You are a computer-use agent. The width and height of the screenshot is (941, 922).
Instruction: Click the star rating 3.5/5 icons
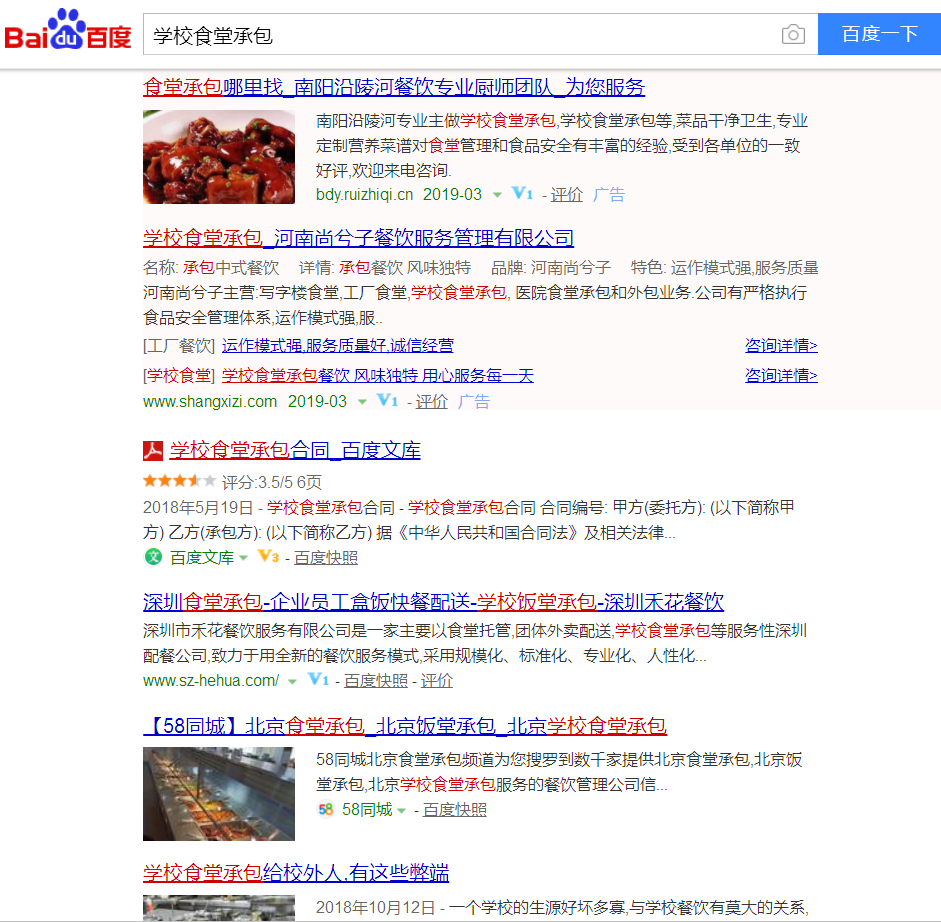click(x=179, y=481)
